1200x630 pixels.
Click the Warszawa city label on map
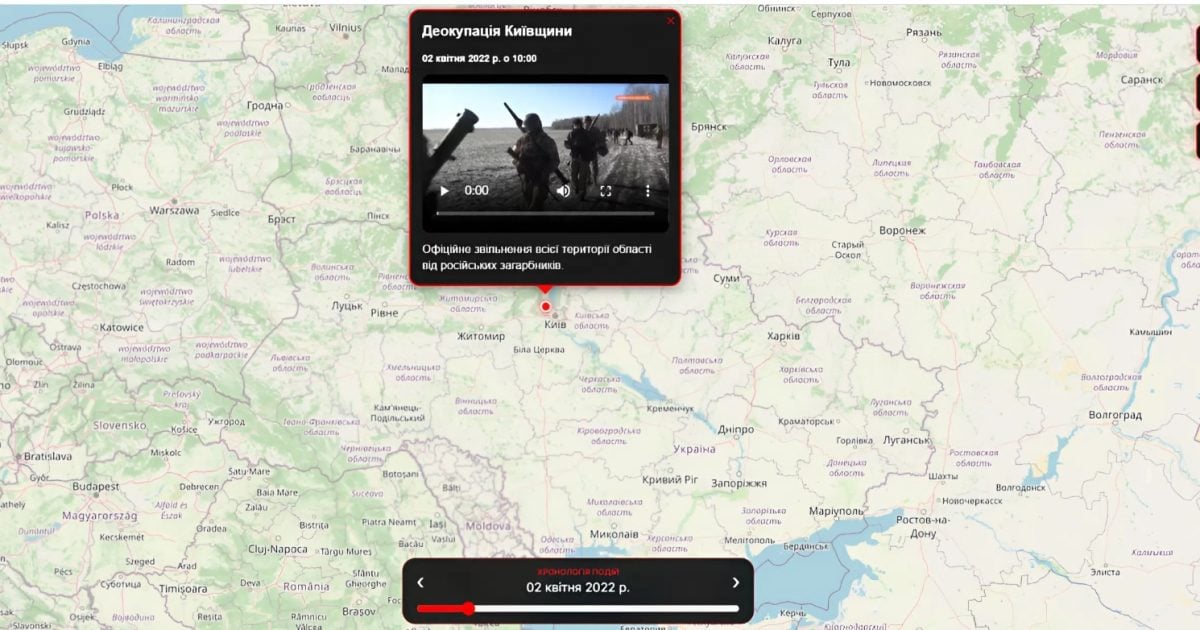coord(174,211)
